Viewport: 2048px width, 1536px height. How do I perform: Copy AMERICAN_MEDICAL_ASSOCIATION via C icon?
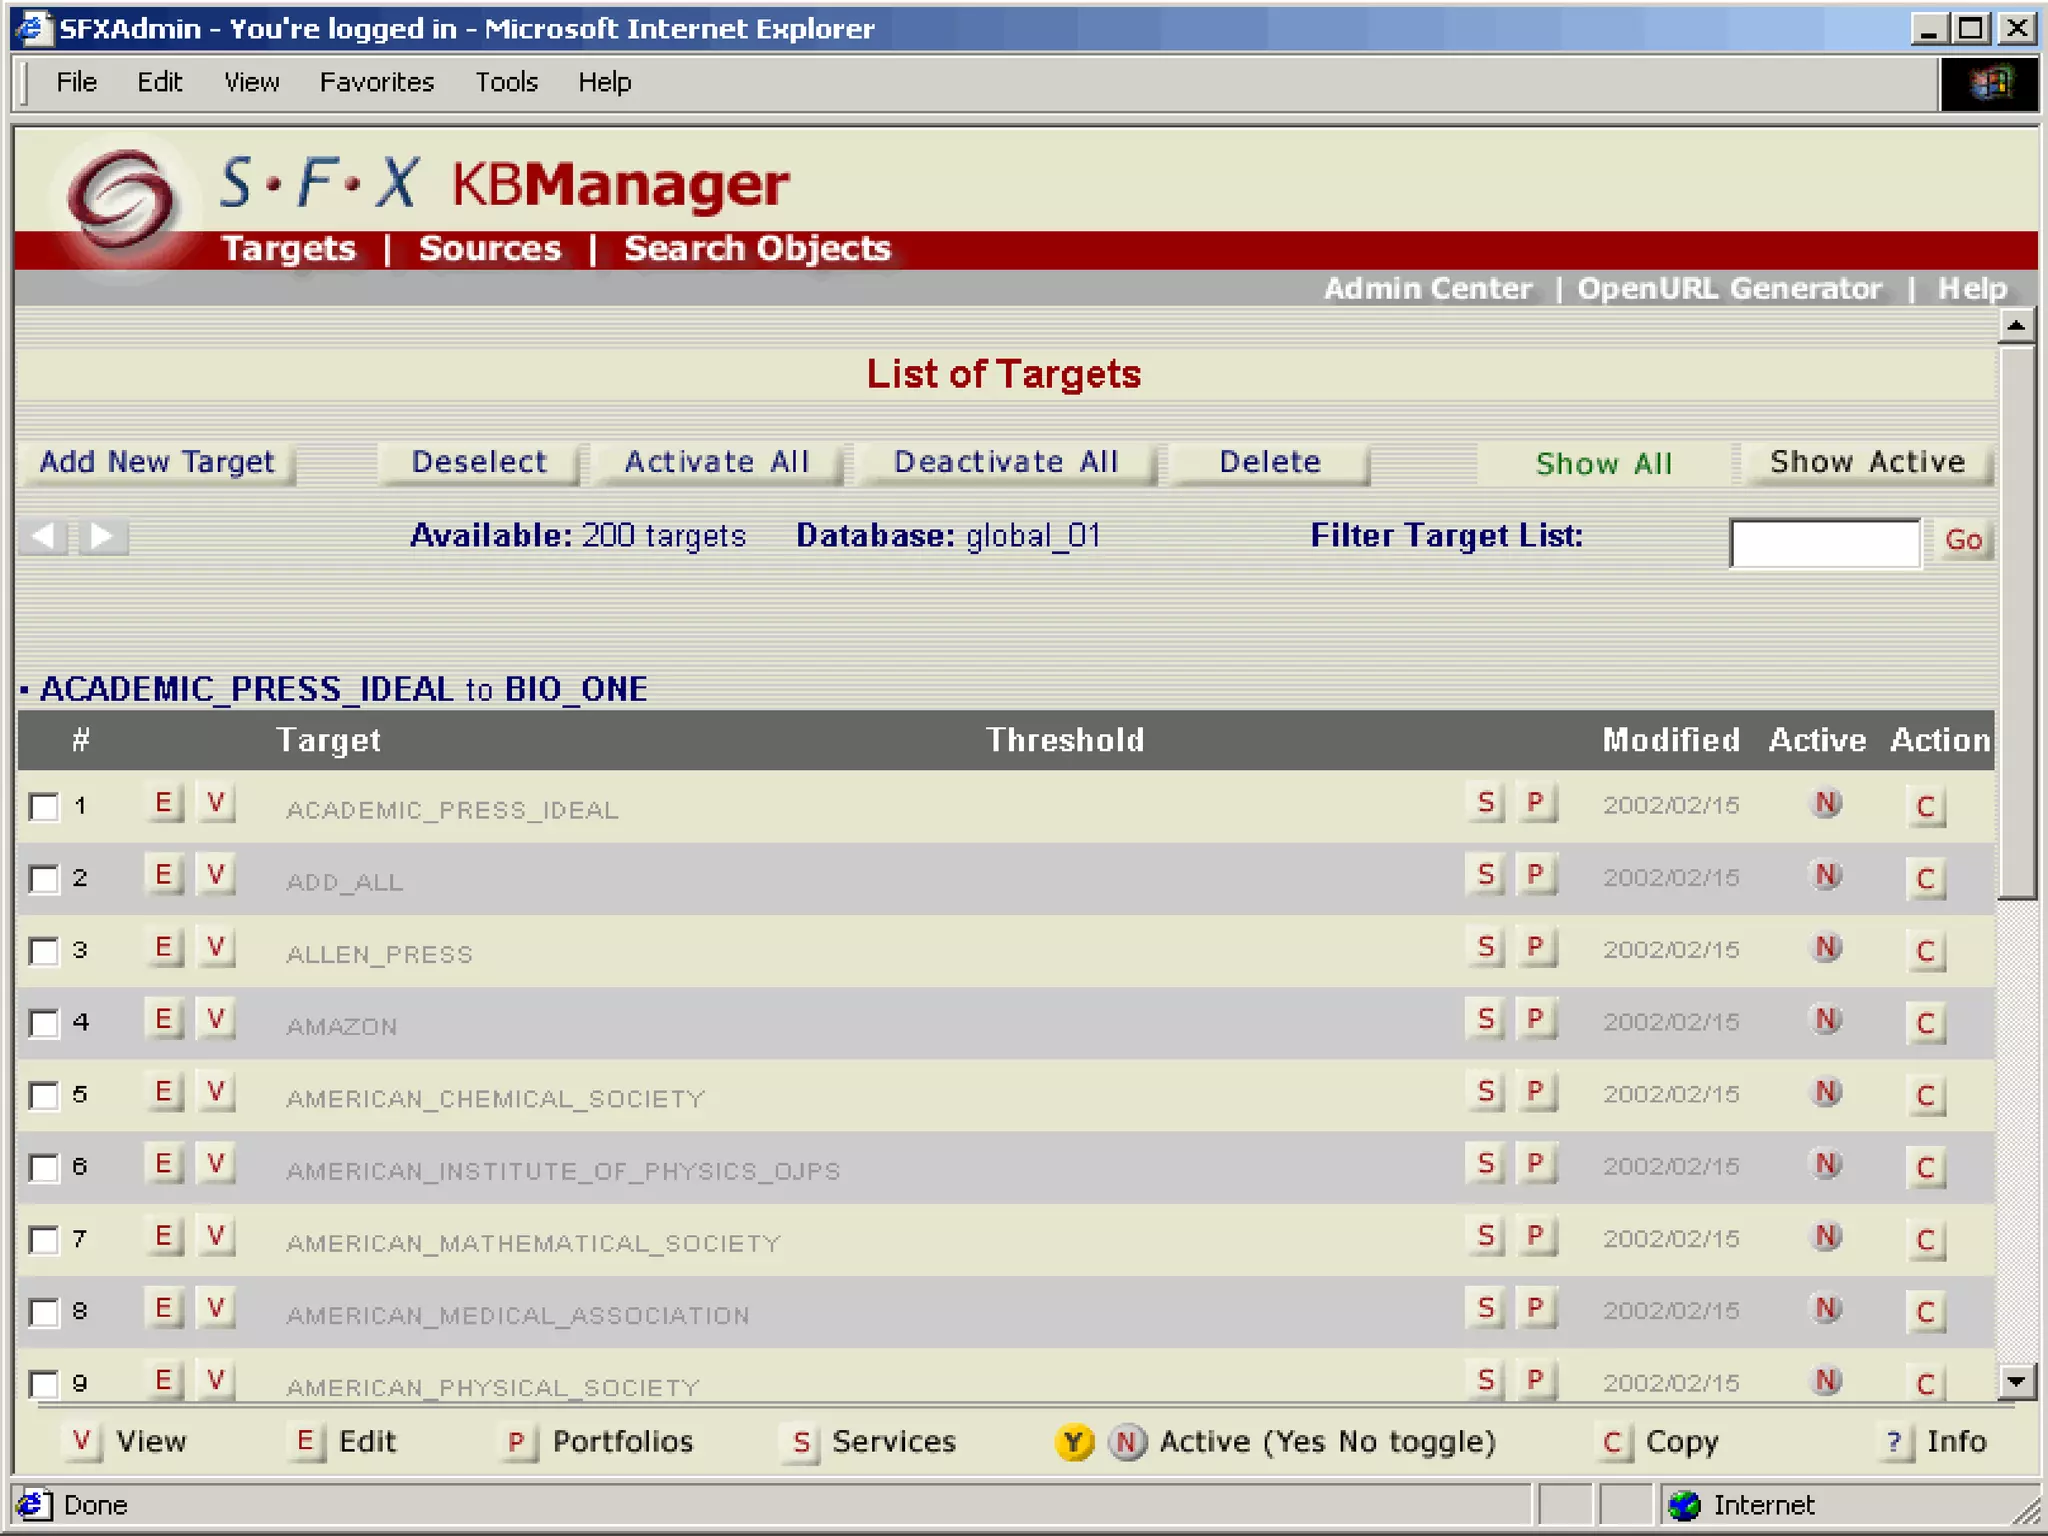click(x=1926, y=1311)
